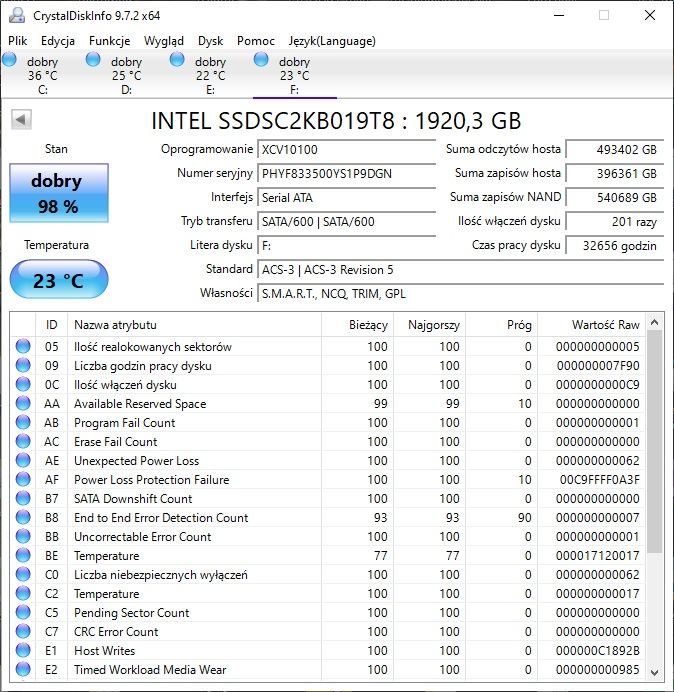The width and height of the screenshot is (674, 692).
Task: Click status icon for Timed Workload Media Wear
Action: pyautogui.click(x=23, y=669)
